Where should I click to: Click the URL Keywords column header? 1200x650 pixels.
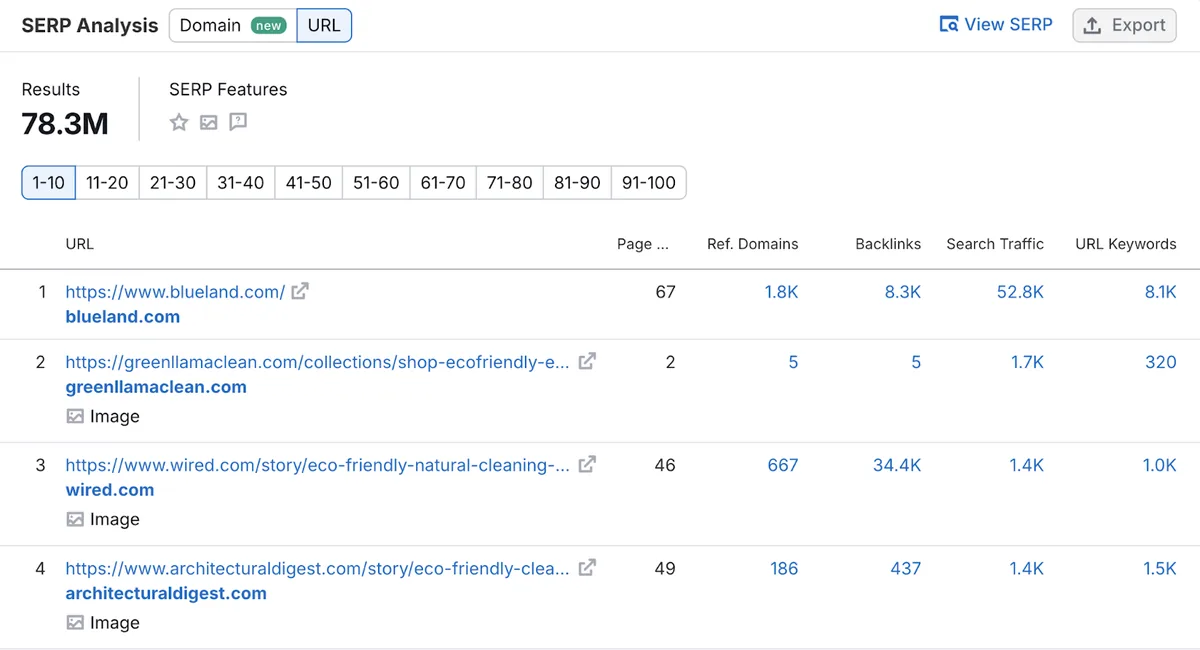[1126, 244]
